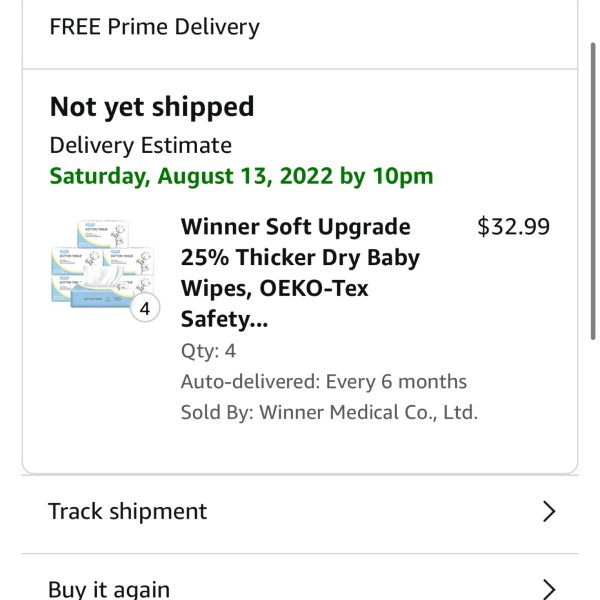Screen dimensions: 600x600
Task: Click the Not yet shipped heading
Action: coord(152,107)
